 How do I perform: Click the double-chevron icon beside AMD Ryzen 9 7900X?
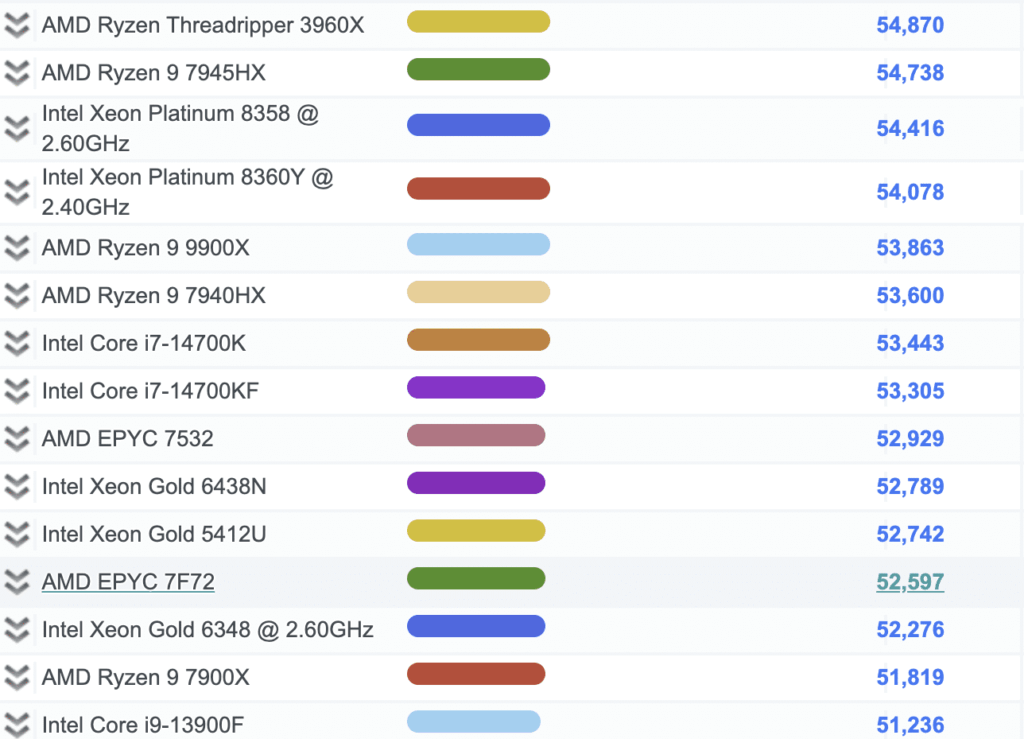[x=17, y=677]
